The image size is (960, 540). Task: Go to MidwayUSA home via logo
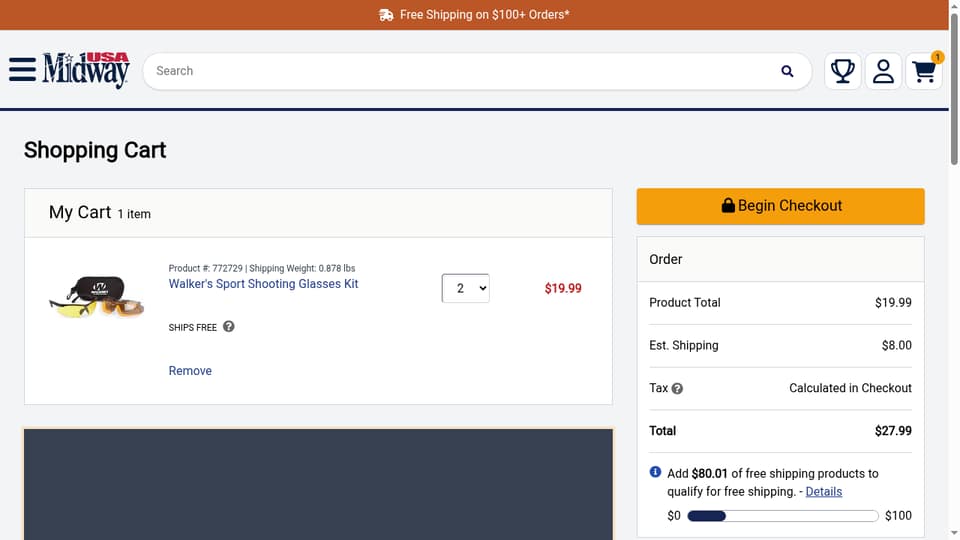pos(86,70)
